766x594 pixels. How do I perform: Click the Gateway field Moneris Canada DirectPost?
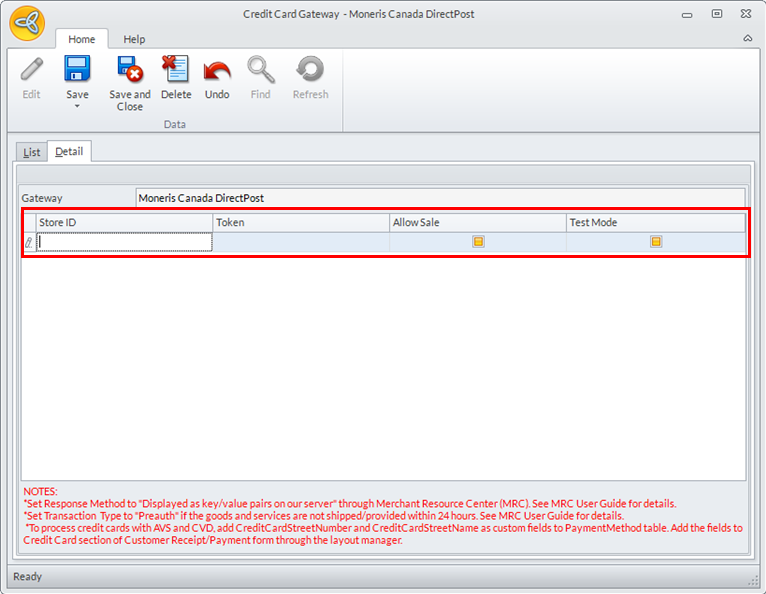(440, 198)
